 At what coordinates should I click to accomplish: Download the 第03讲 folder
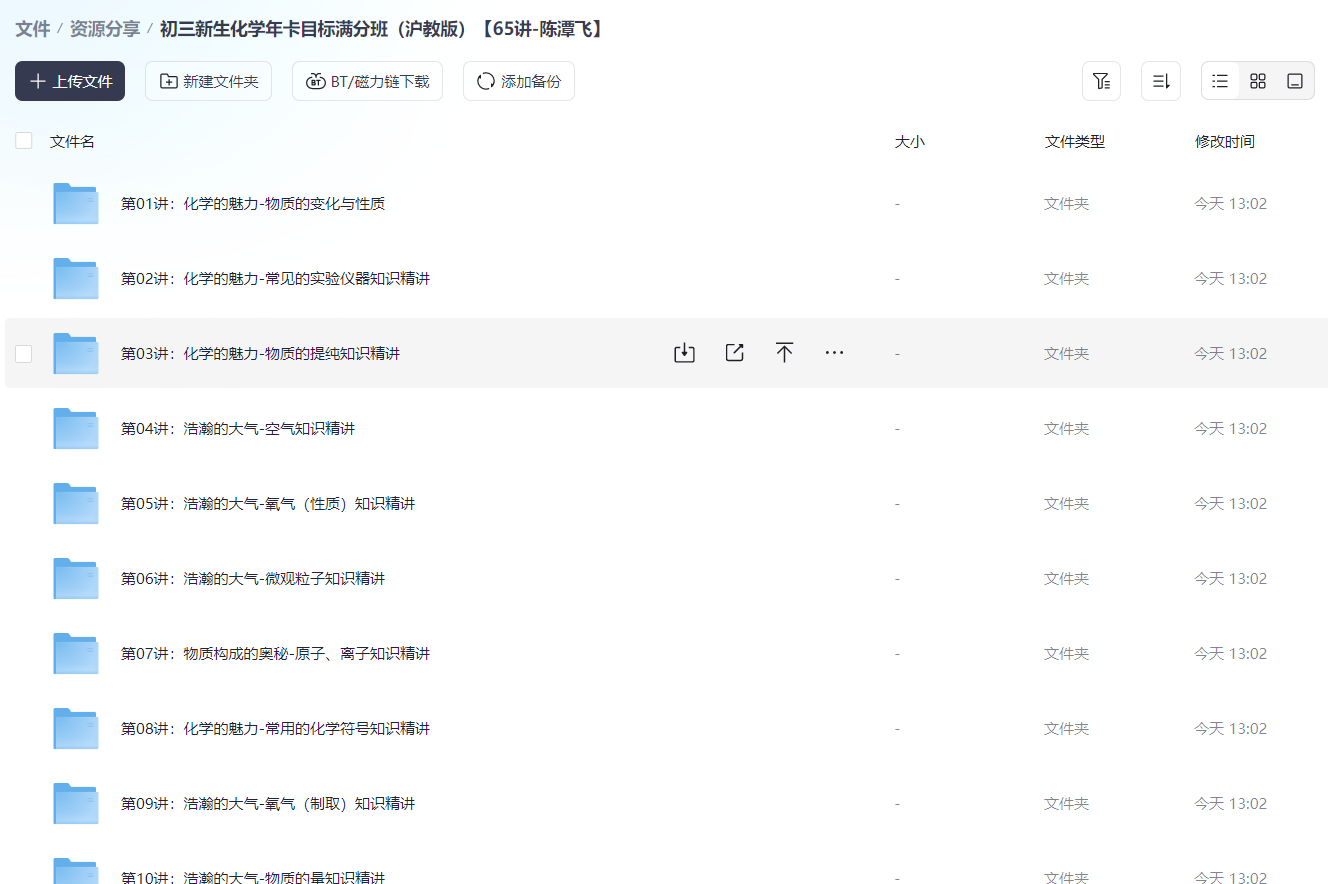point(684,352)
